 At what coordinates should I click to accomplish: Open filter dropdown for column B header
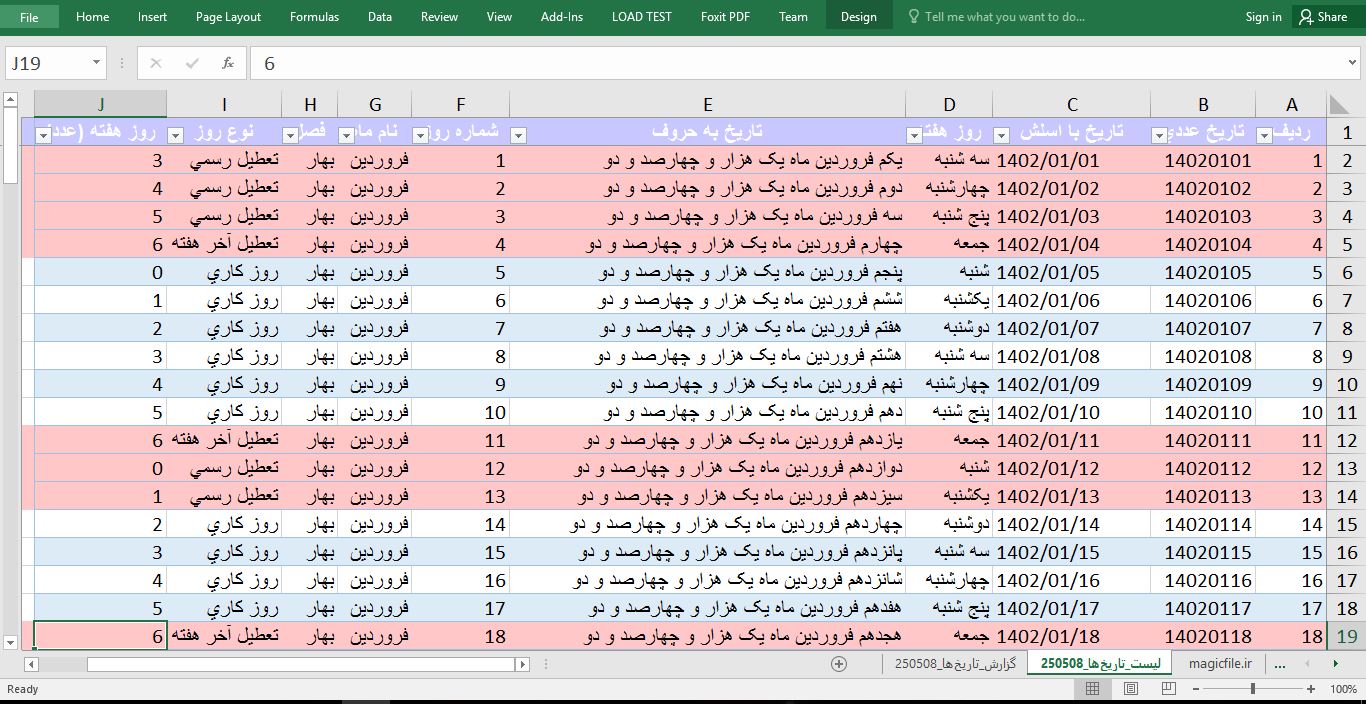click(1159, 135)
